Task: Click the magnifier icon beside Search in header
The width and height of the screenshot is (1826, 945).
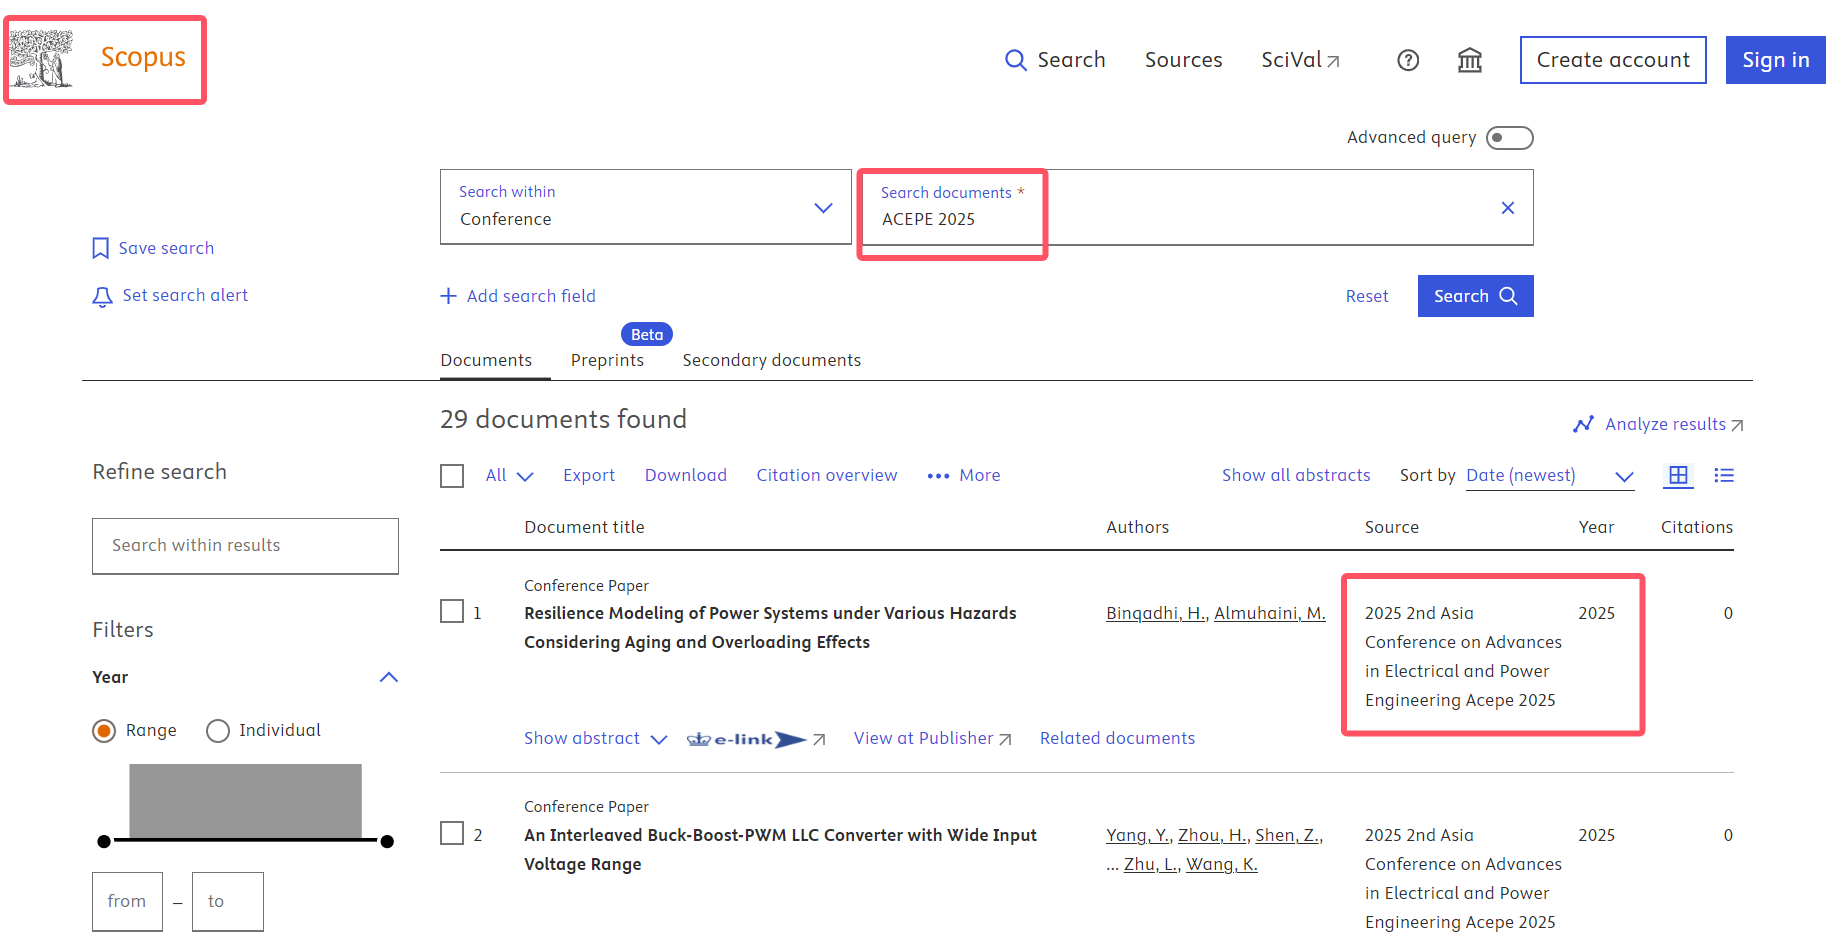Action: pyautogui.click(x=1015, y=60)
